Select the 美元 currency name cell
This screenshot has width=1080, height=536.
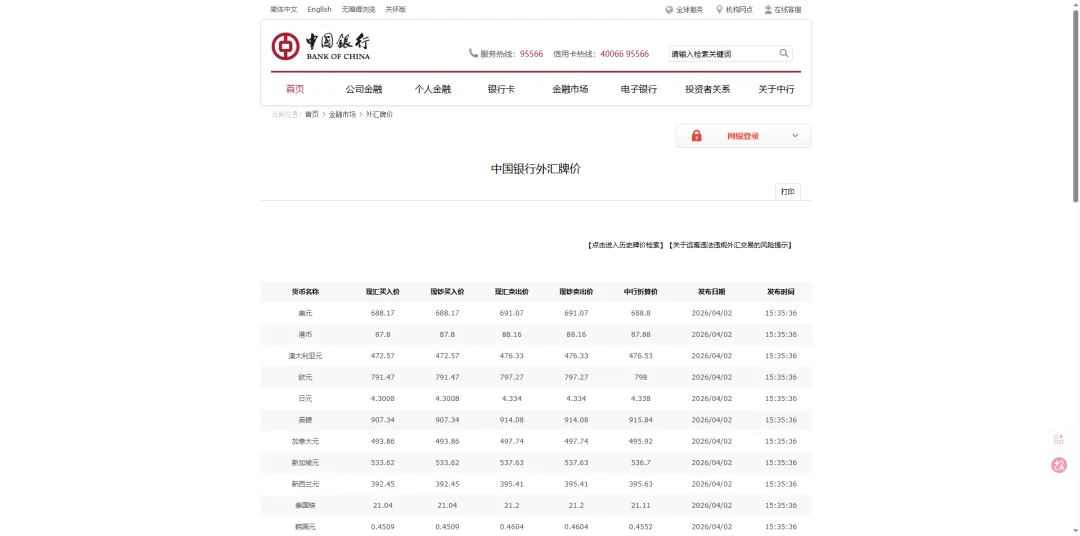[x=305, y=313]
